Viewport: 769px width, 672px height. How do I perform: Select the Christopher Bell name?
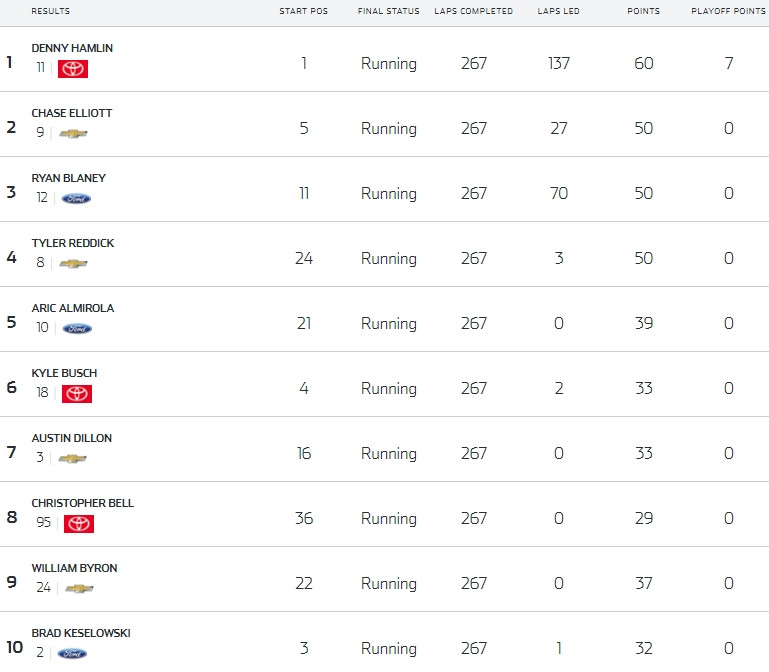click(x=82, y=503)
